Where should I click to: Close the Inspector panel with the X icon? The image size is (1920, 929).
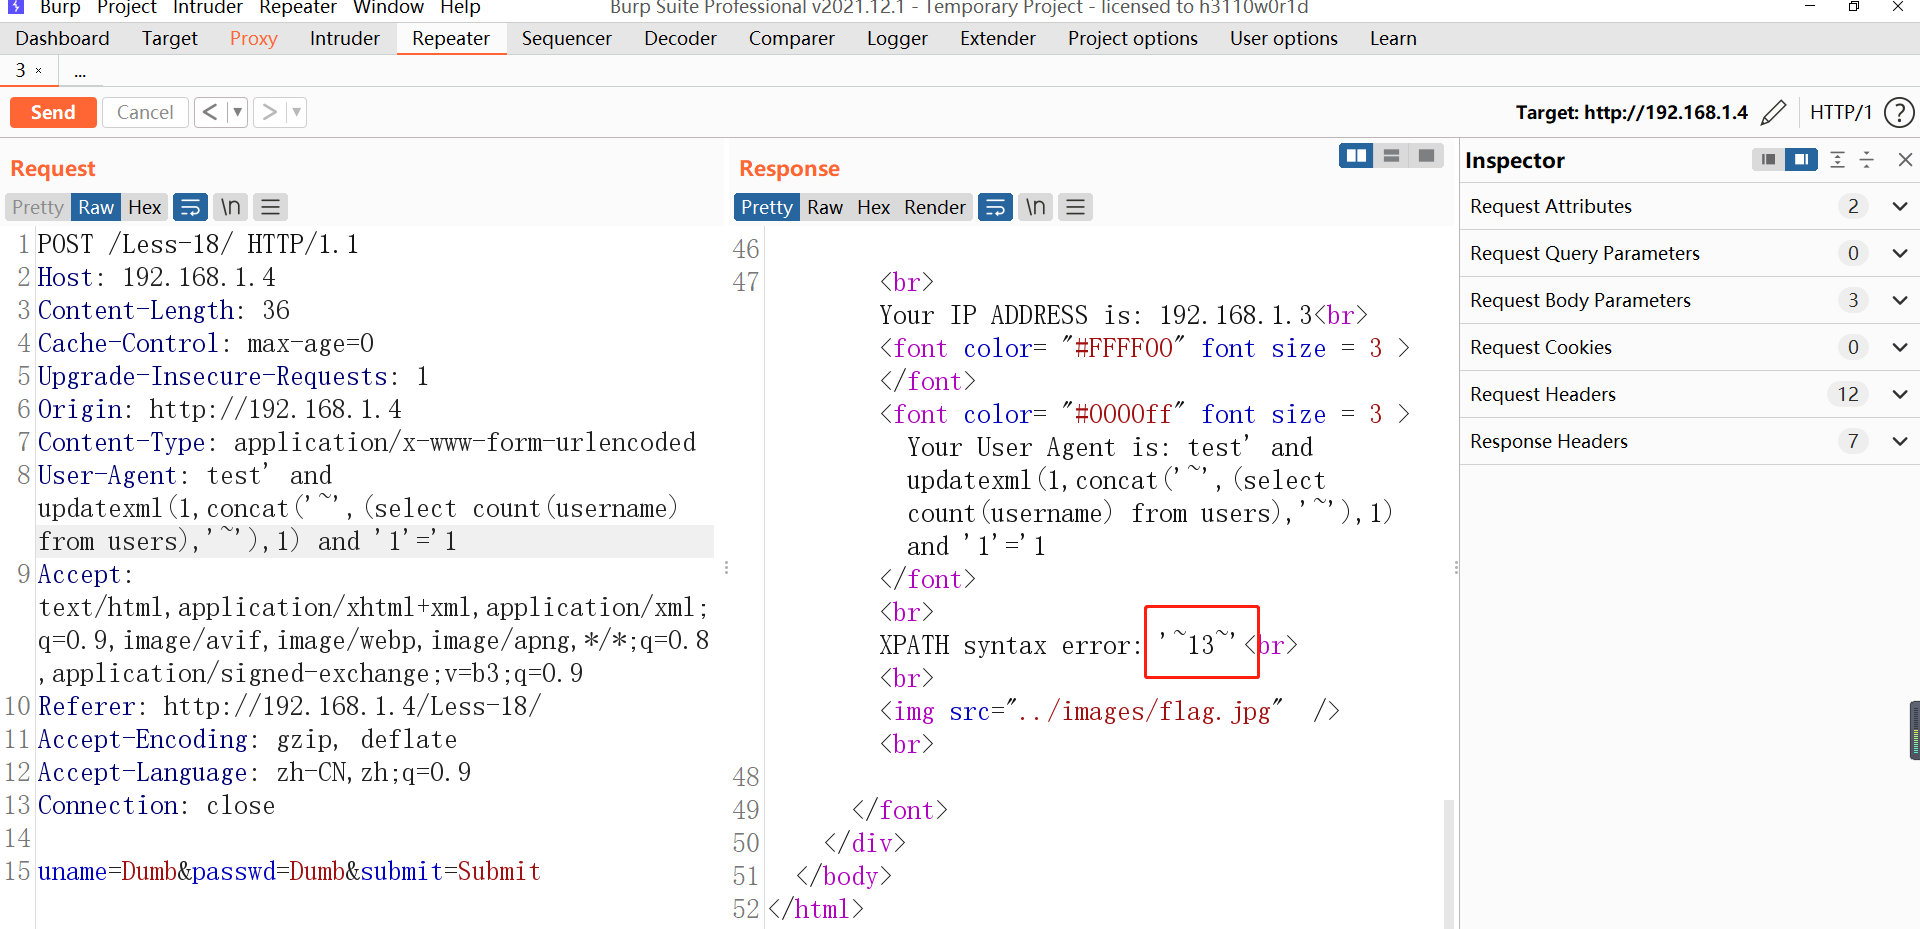pos(1905,160)
